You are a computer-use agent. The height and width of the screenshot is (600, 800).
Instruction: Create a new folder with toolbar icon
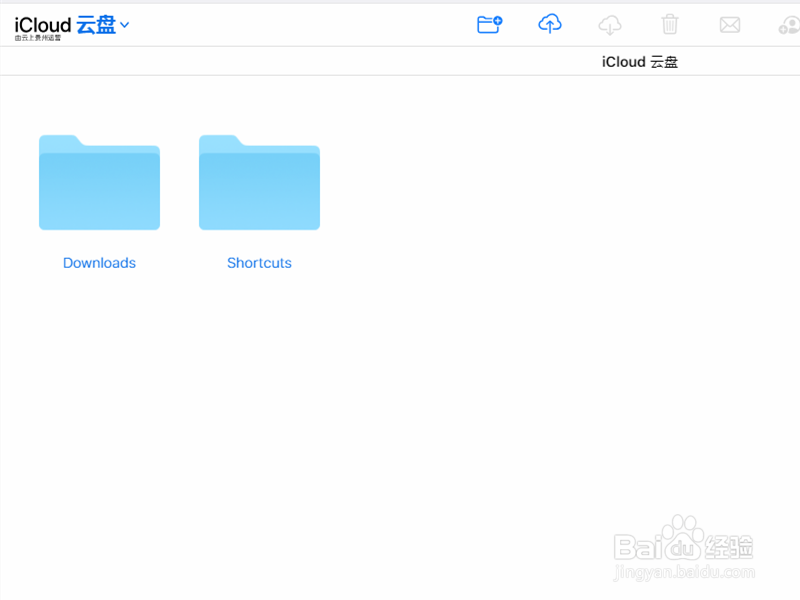point(490,24)
